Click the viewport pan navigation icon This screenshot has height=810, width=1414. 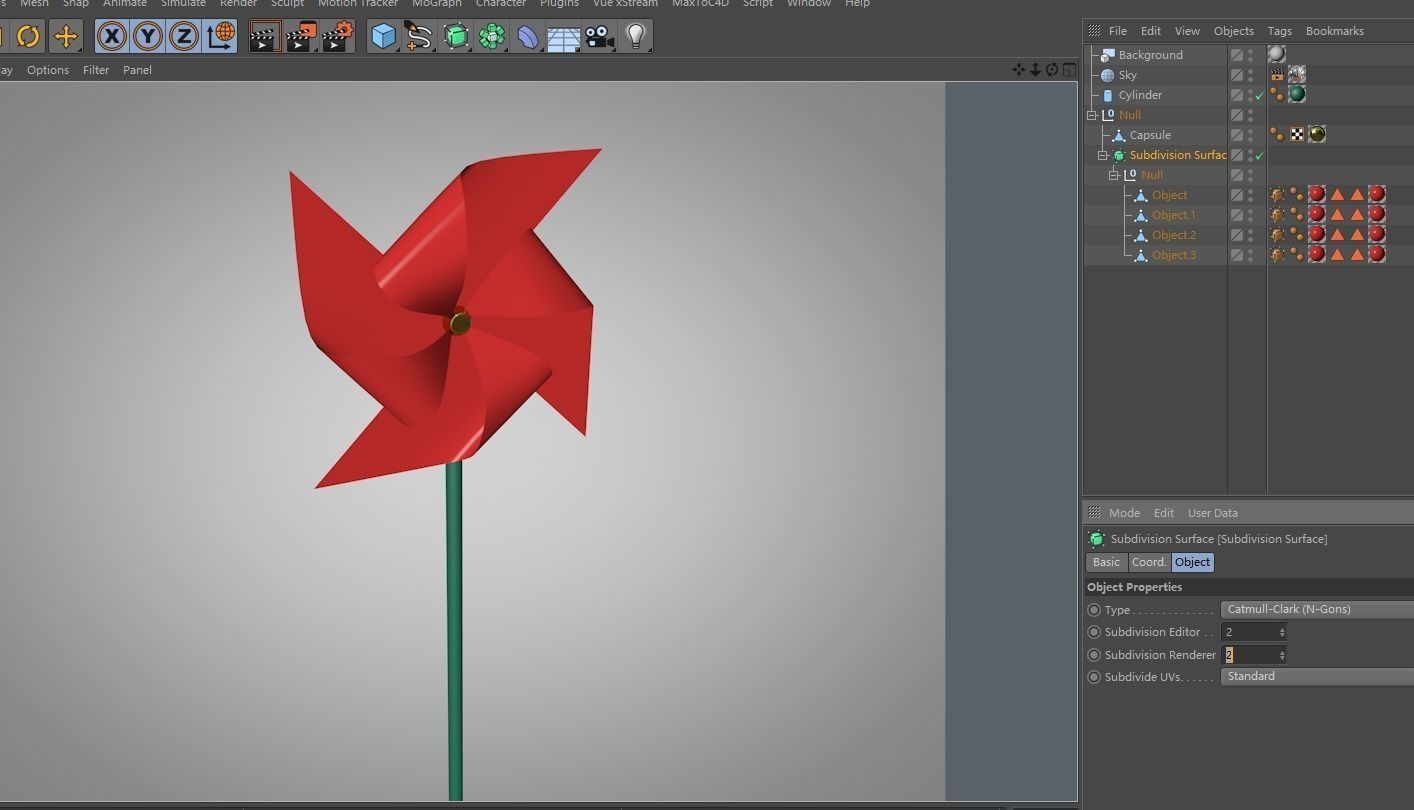coord(1019,70)
